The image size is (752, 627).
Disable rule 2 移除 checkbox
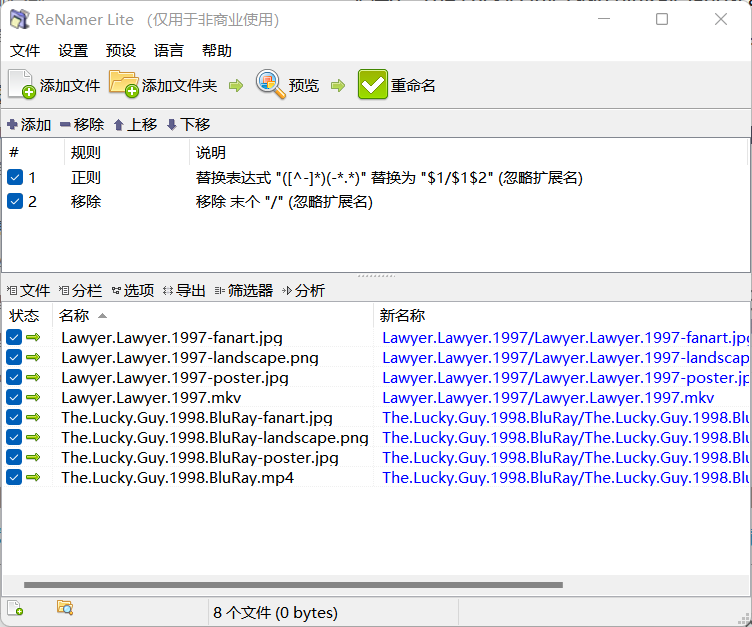pyautogui.click(x=15, y=202)
